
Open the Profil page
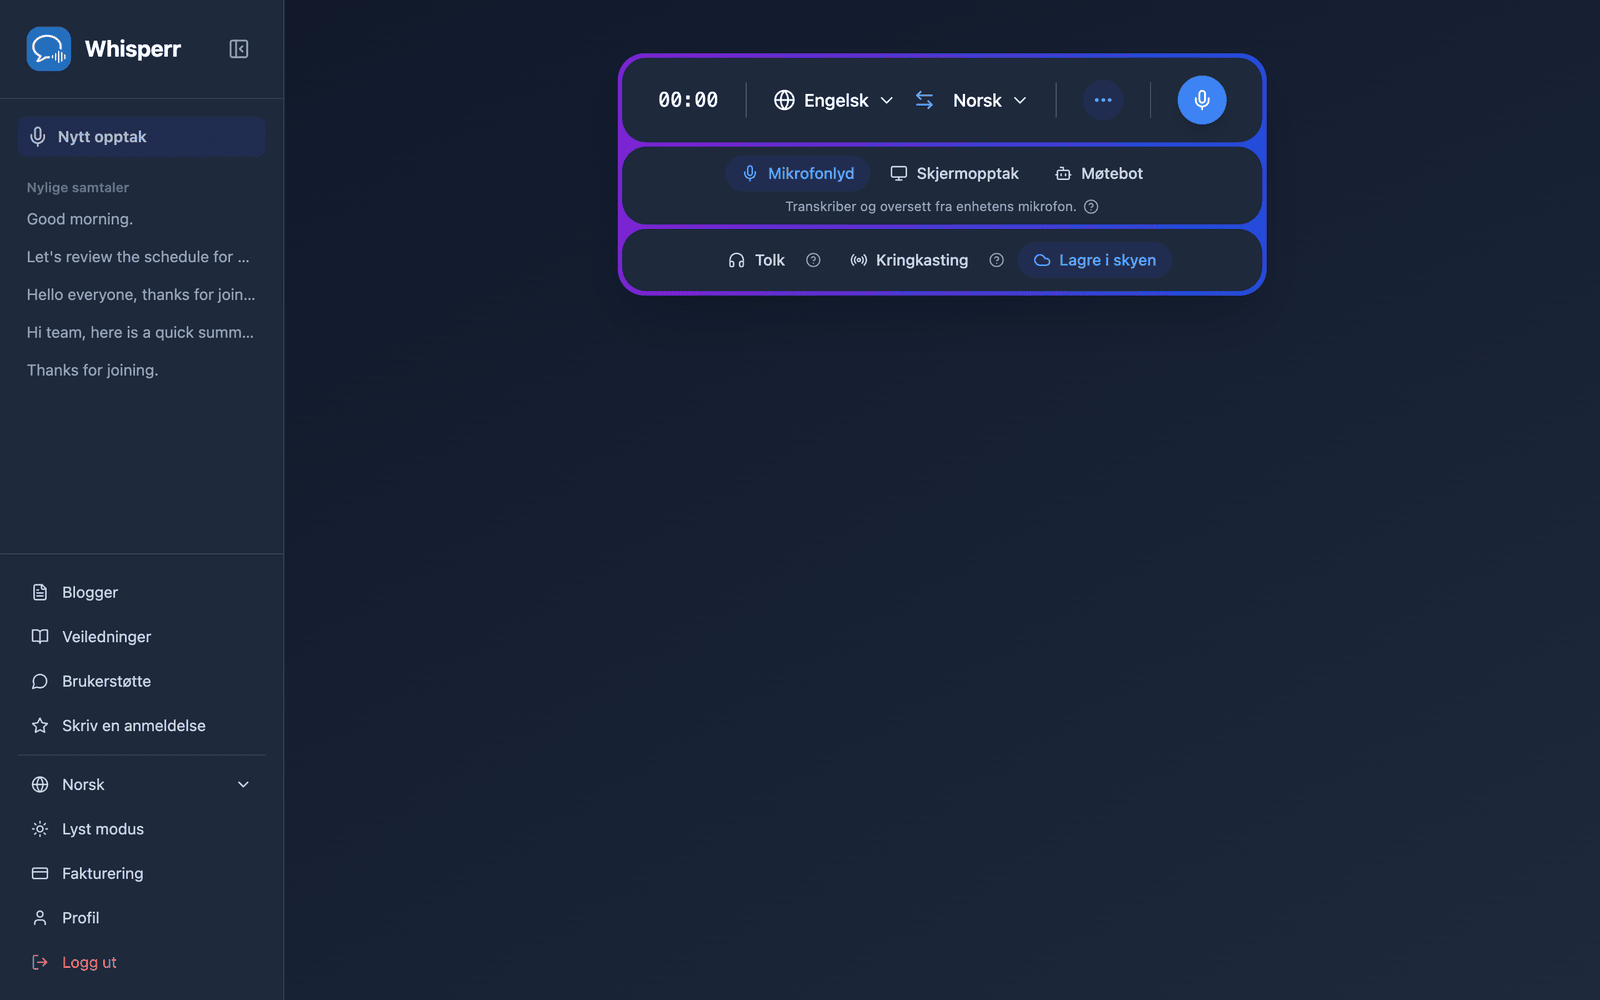tap(141, 918)
